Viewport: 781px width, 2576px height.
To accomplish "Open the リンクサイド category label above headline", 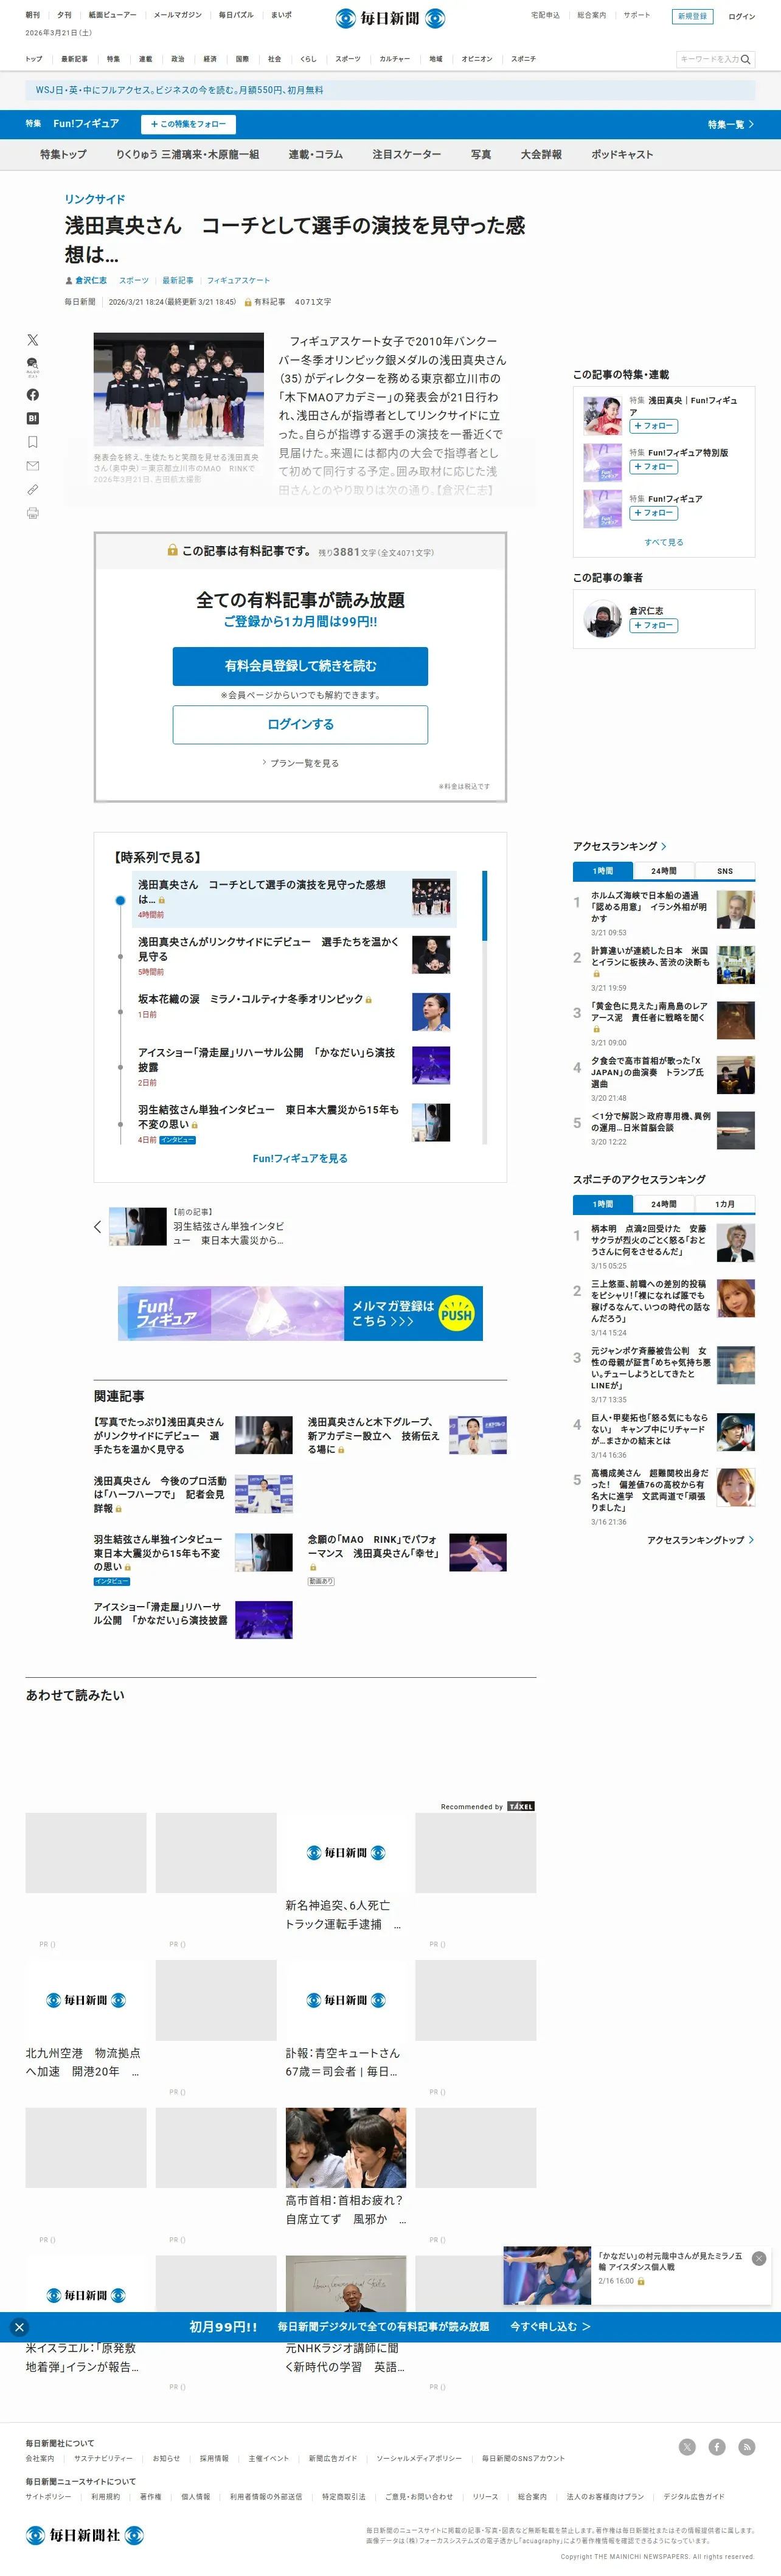I will tap(95, 199).
